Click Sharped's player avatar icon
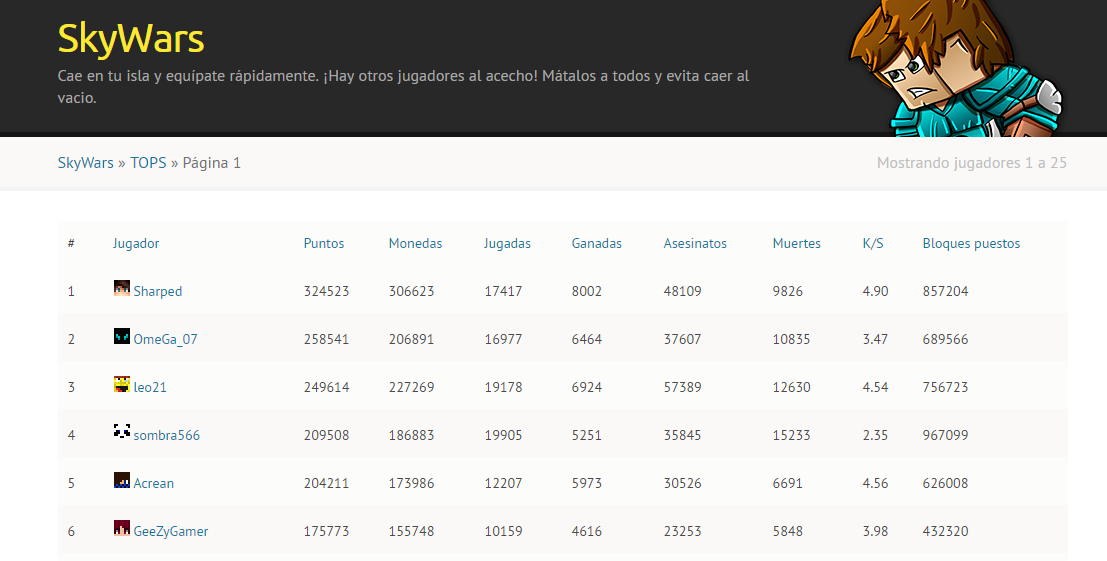The image size is (1107, 561). click(122, 289)
